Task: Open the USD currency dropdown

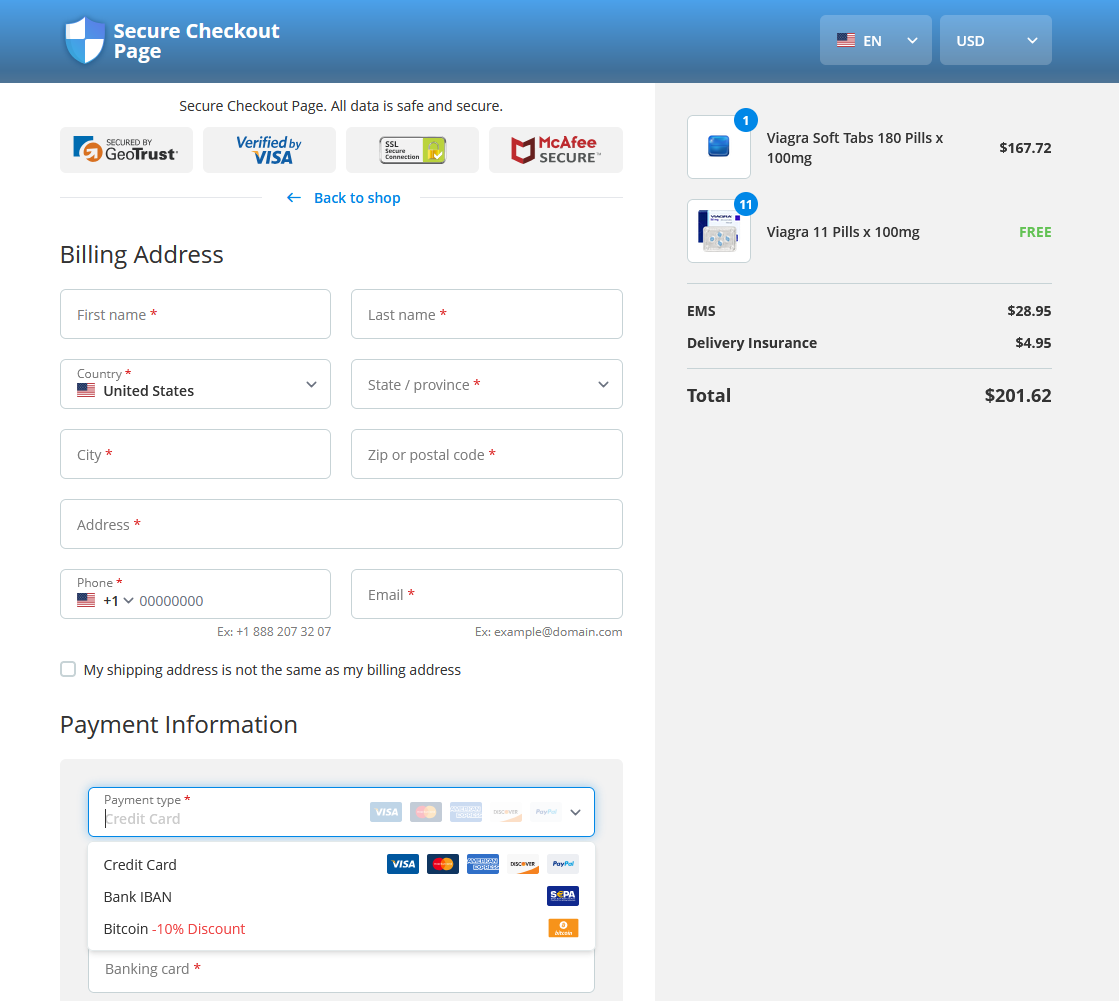Action: pyautogui.click(x=996, y=41)
